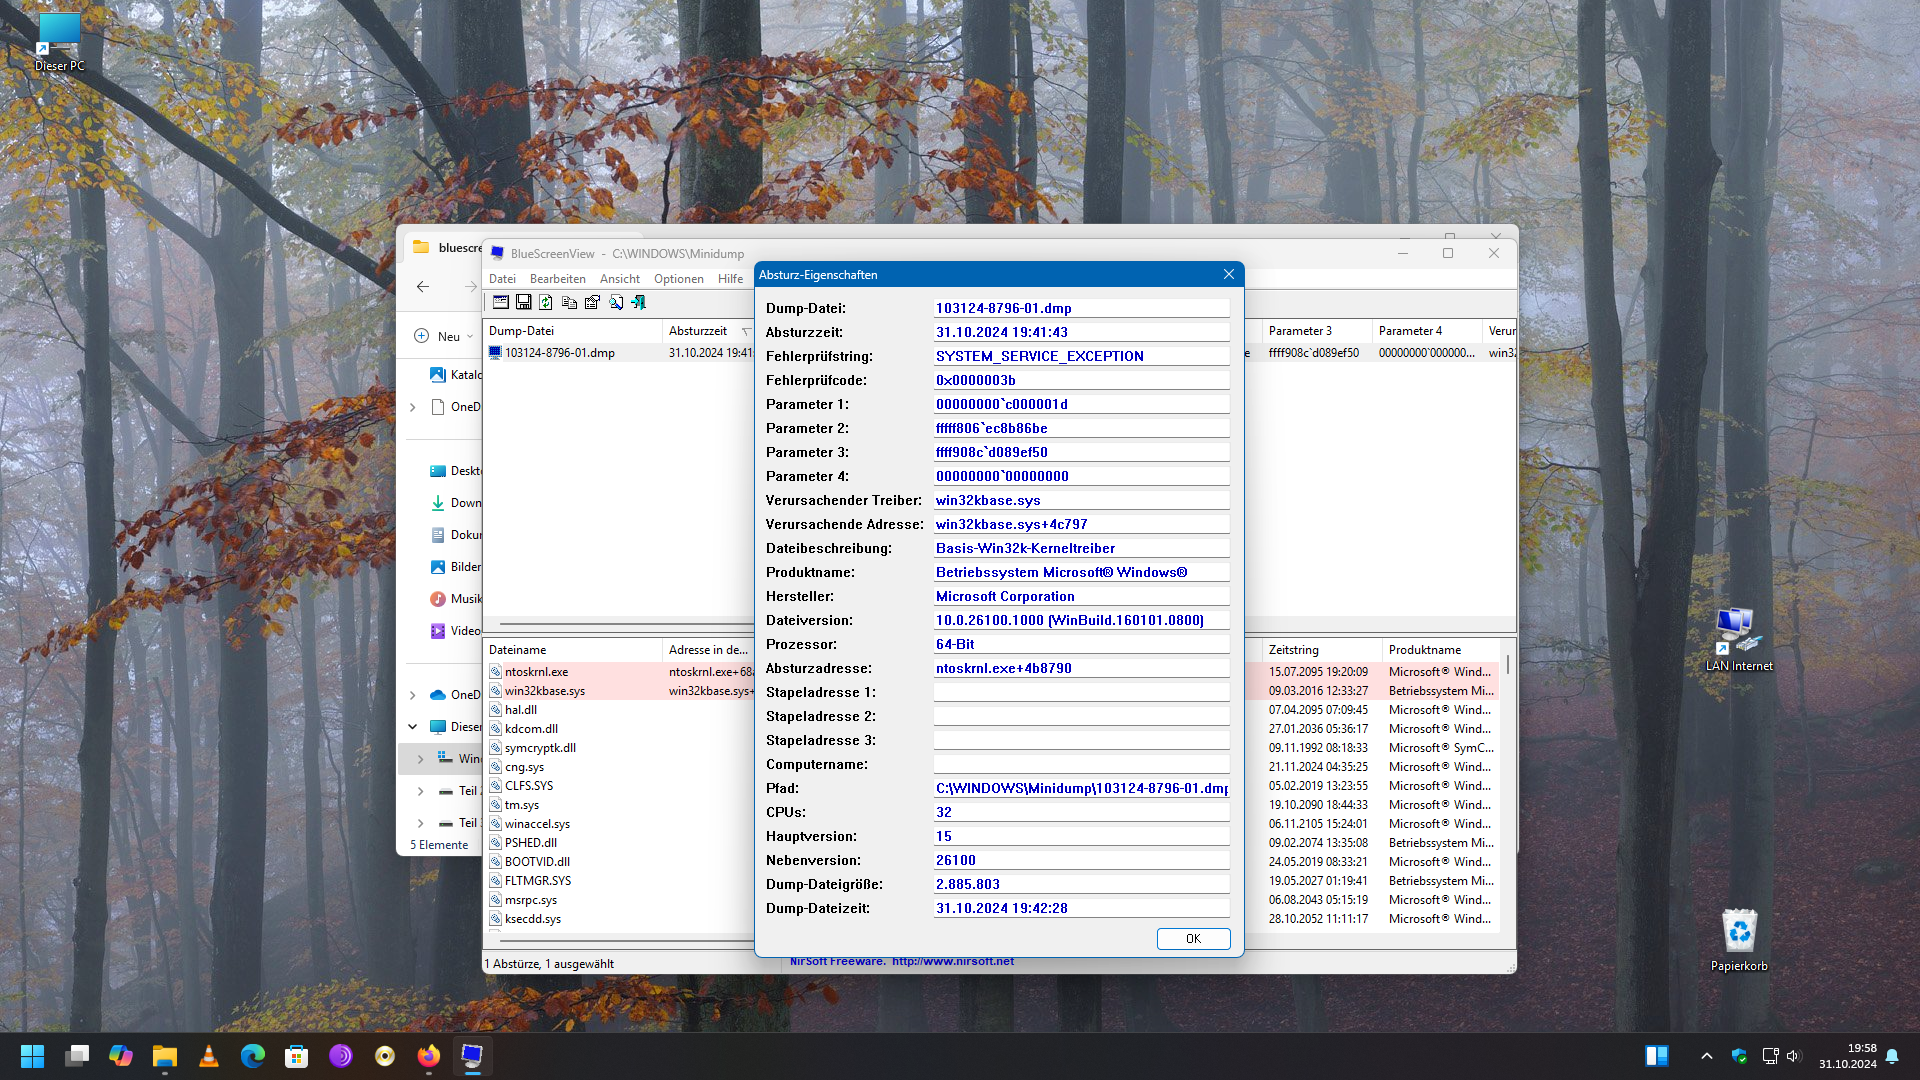Open the Ansicht menu
The width and height of the screenshot is (1920, 1080).
(x=619, y=279)
